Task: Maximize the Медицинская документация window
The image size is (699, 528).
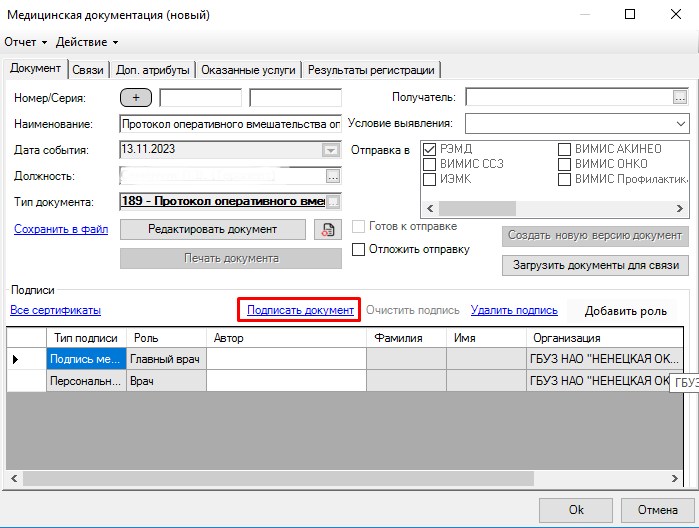Action: pyautogui.click(x=630, y=14)
